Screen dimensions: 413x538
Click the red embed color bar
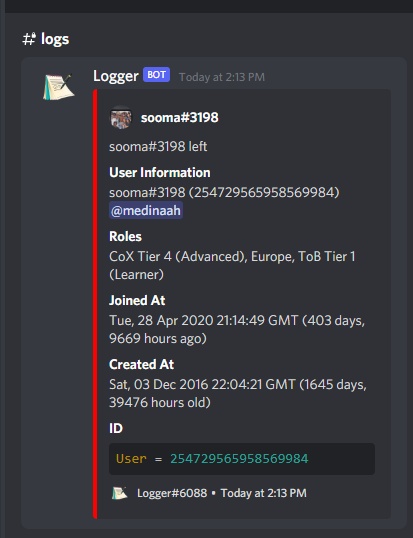pos(95,304)
